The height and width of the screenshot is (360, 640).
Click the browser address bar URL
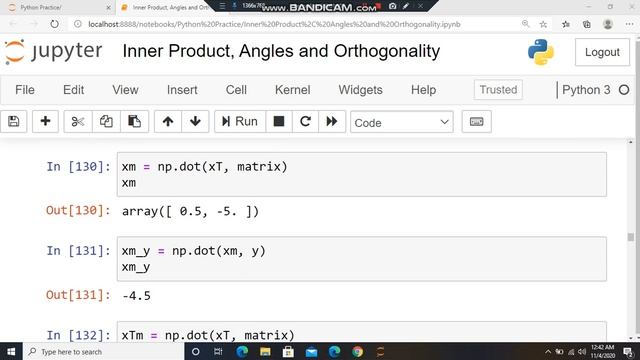[x=274, y=24]
